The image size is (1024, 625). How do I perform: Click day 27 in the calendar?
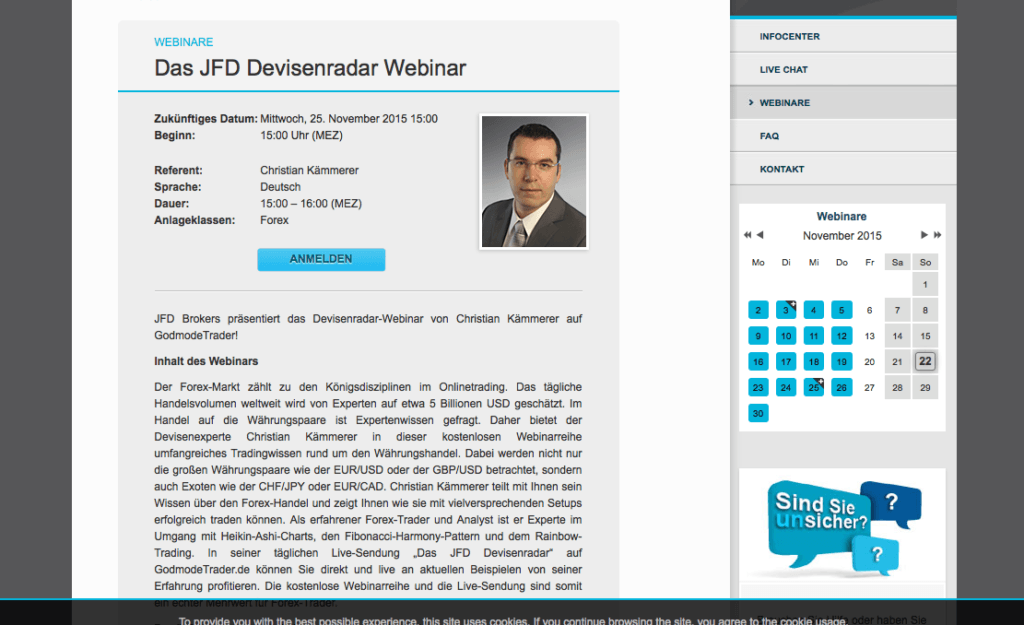pos(870,388)
